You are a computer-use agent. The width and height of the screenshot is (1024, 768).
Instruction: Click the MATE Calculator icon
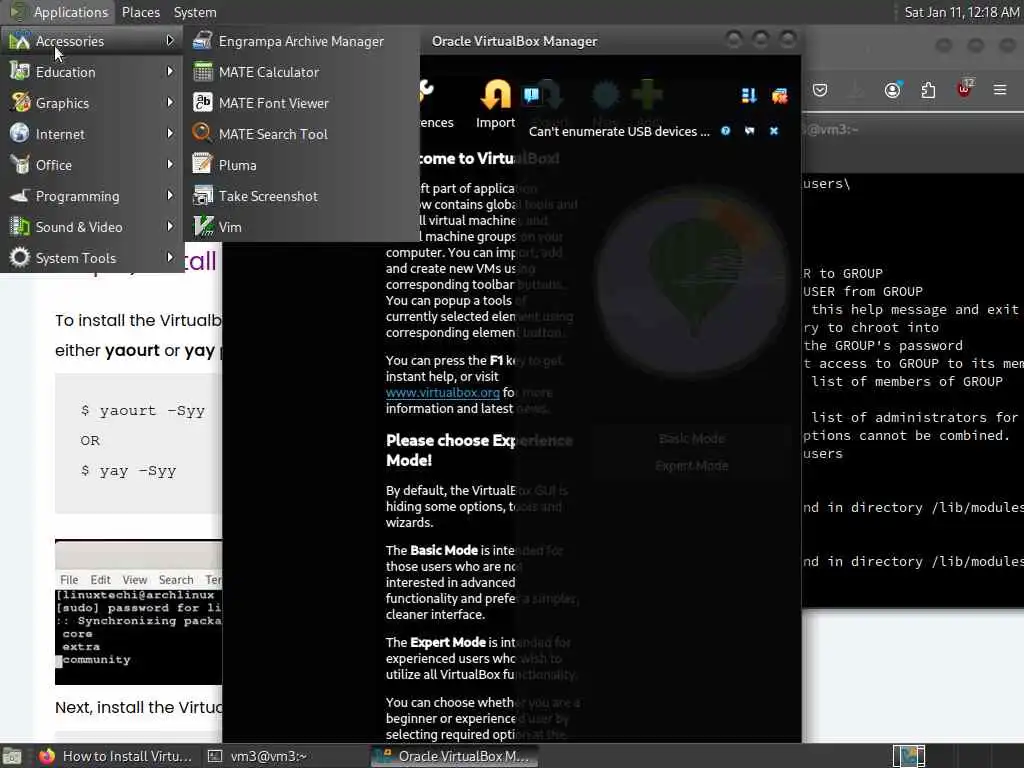tap(202, 72)
